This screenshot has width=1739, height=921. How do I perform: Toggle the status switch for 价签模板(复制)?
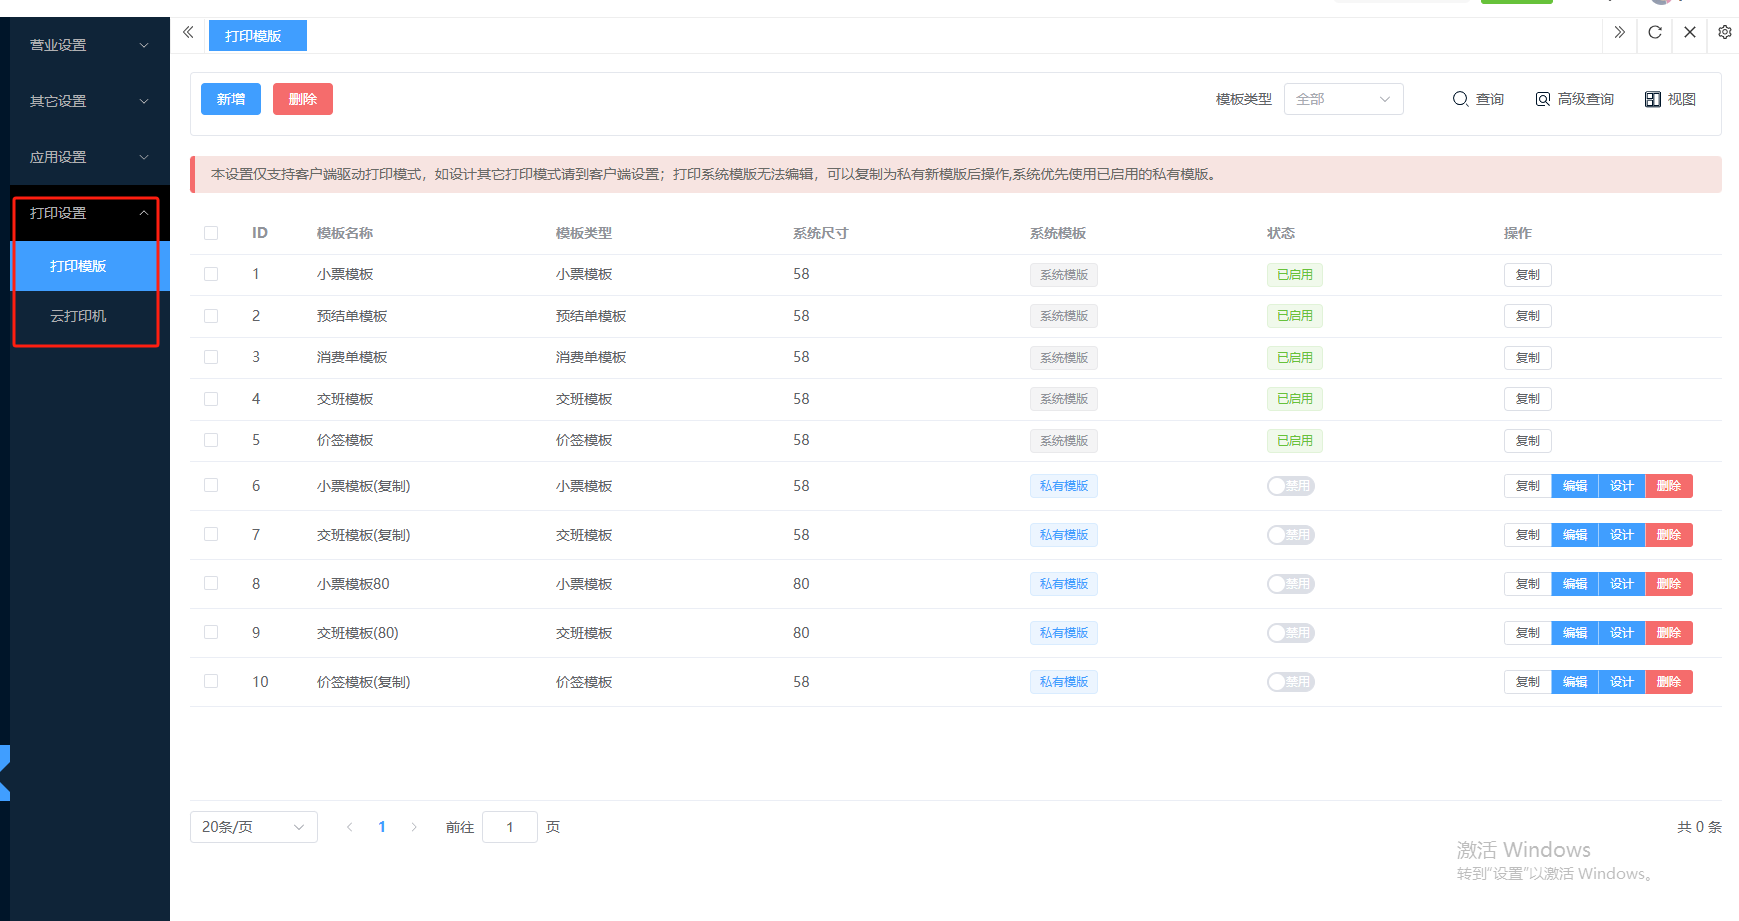point(1290,682)
